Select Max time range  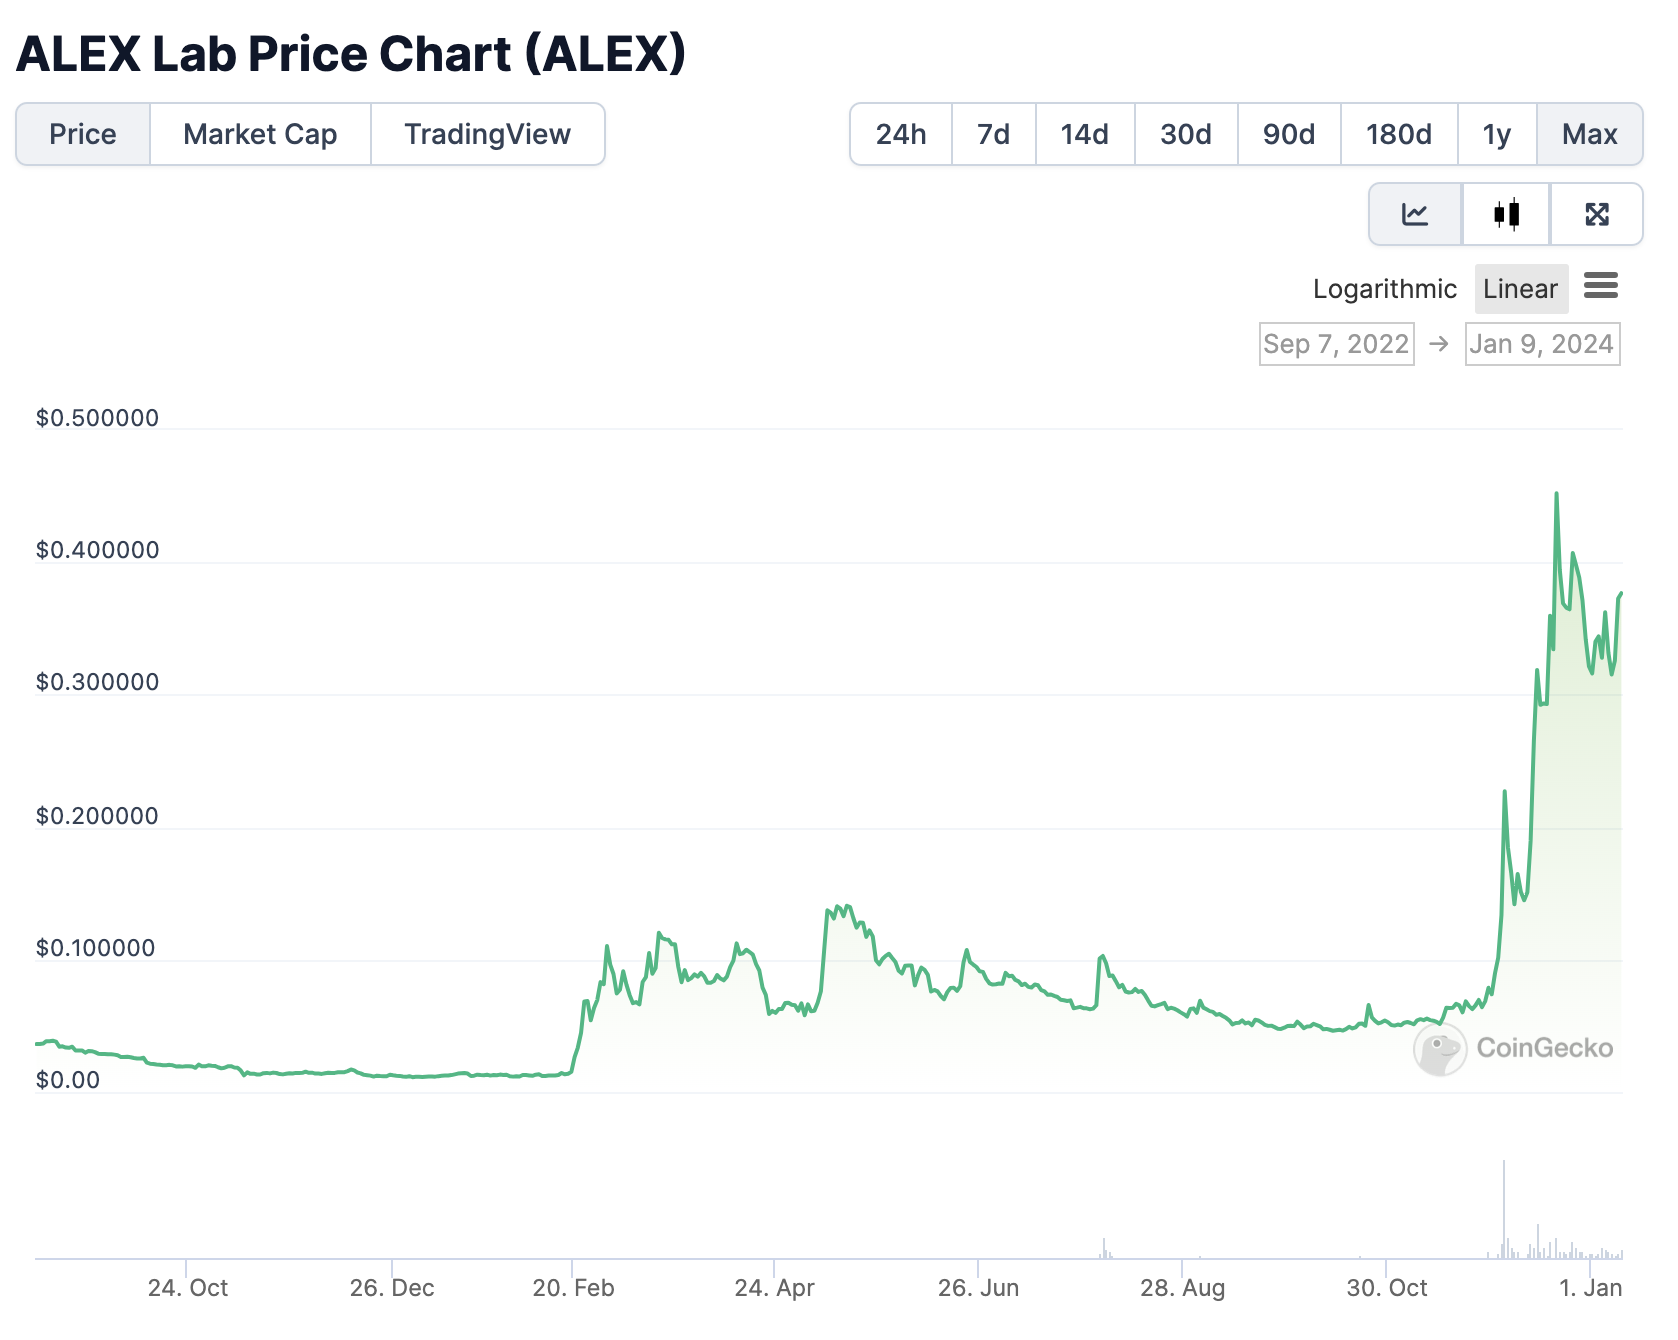click(1589, 134)
